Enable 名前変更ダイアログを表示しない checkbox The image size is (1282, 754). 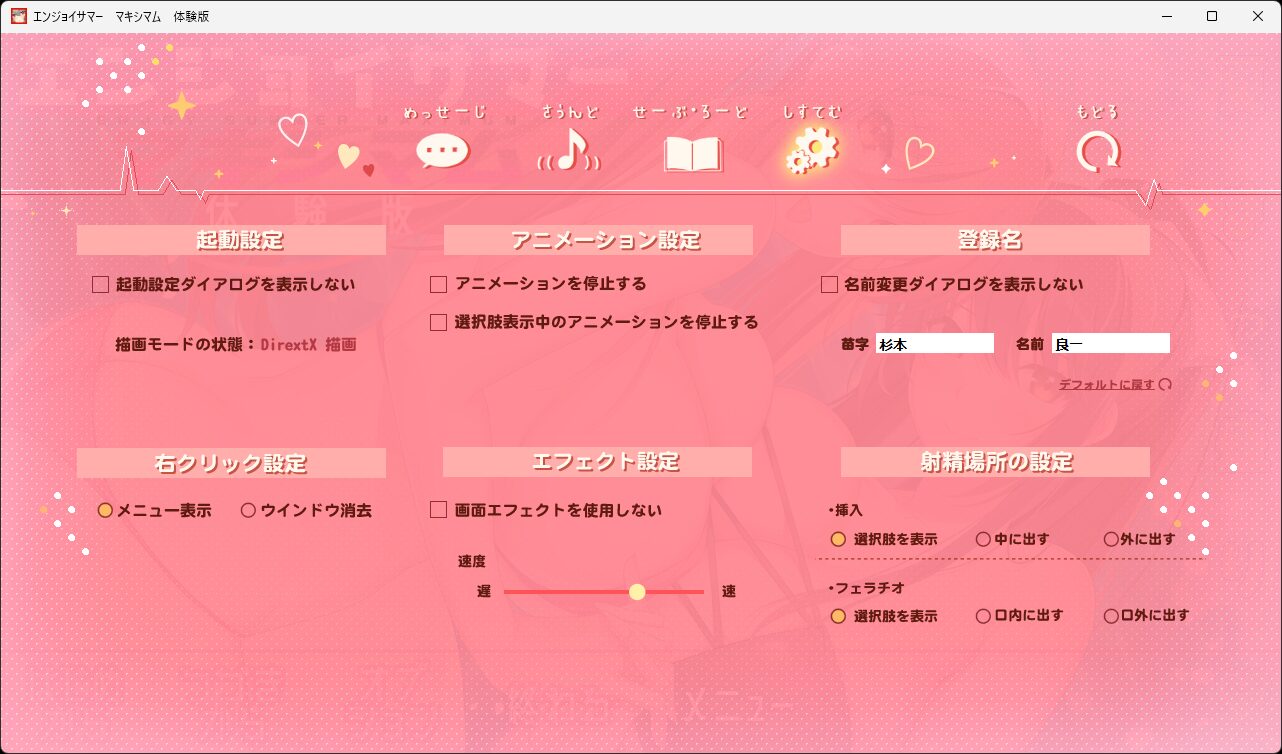829,285
